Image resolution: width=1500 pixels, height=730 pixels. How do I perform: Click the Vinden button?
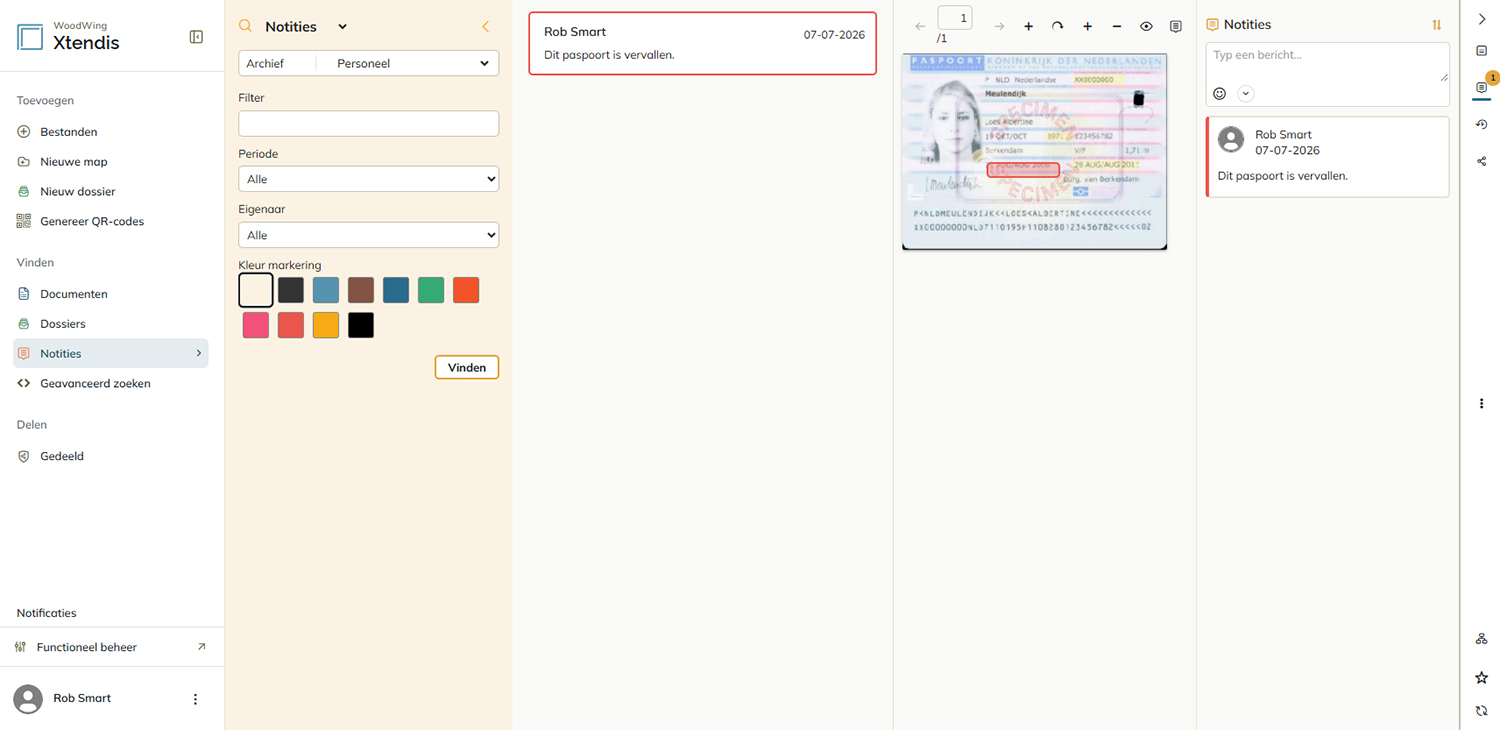pyautogui.click(x=467, y=367)
